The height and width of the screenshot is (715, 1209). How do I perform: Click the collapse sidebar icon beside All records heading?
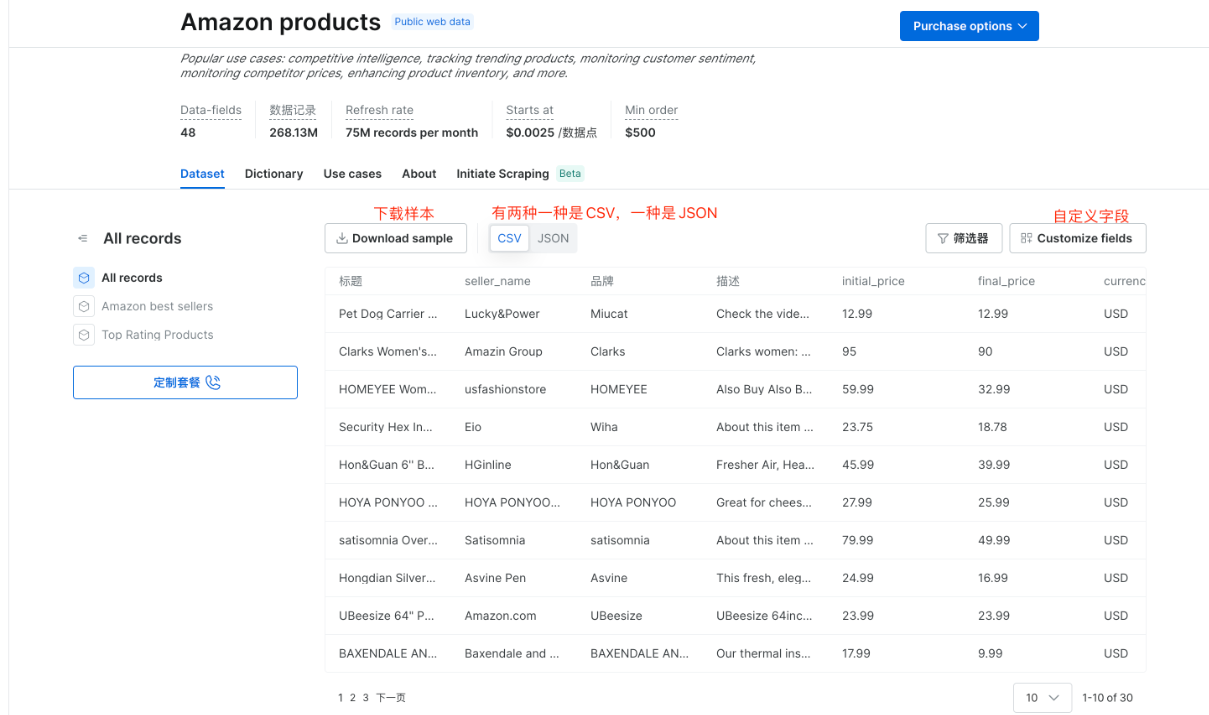click(82, 239)
